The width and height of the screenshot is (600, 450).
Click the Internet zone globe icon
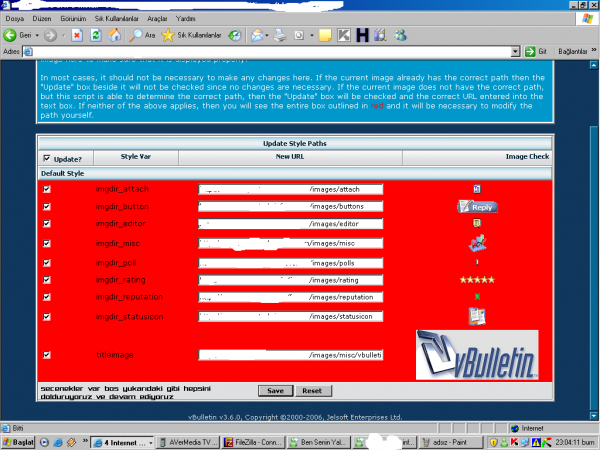(x=515, y=428)
